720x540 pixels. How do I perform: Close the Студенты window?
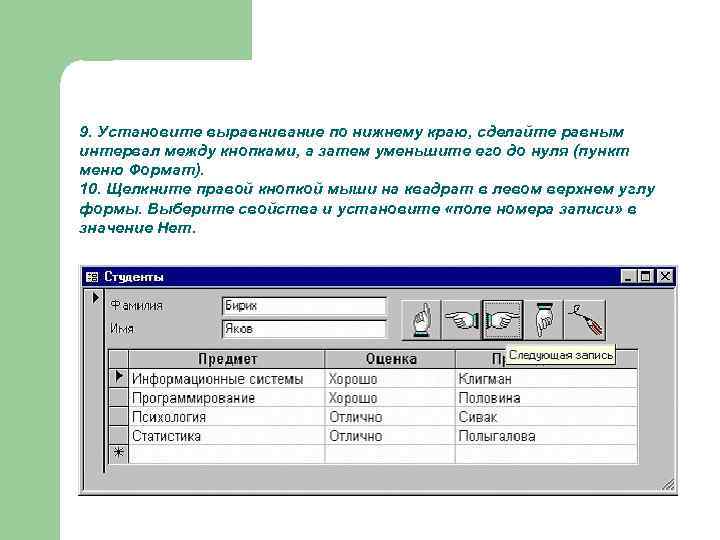[x=664, y=276]
